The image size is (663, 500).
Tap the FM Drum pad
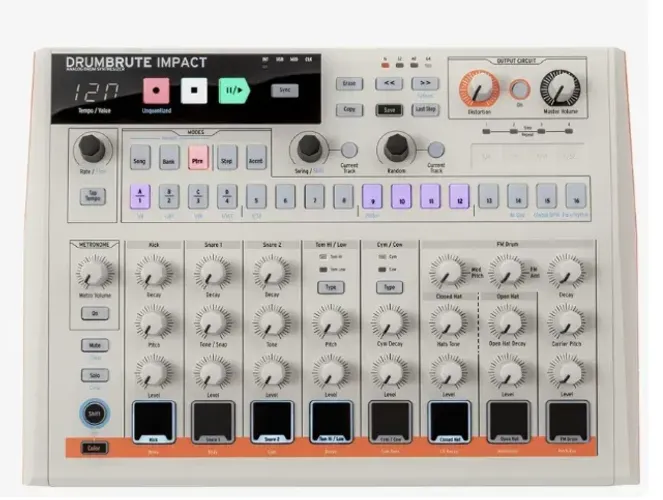click(x=567, y=421)
